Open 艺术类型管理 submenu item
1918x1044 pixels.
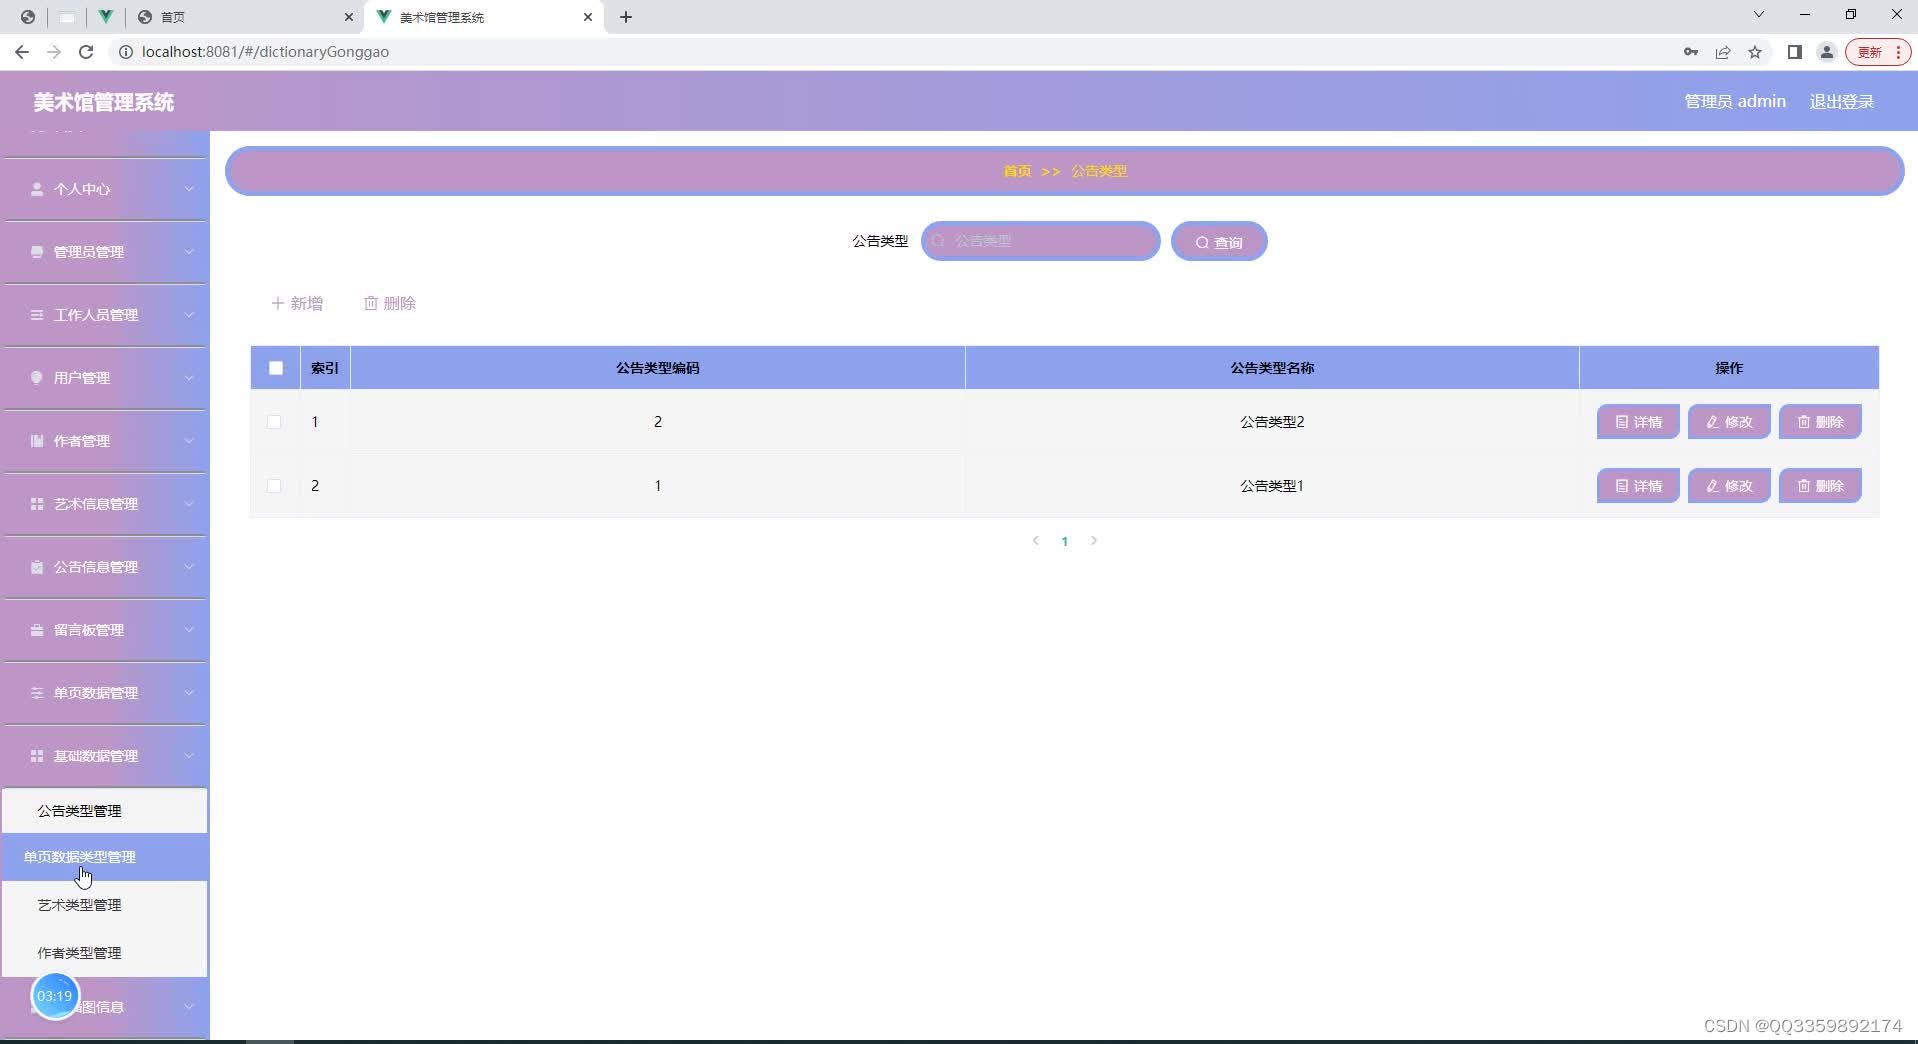point(104,905)
